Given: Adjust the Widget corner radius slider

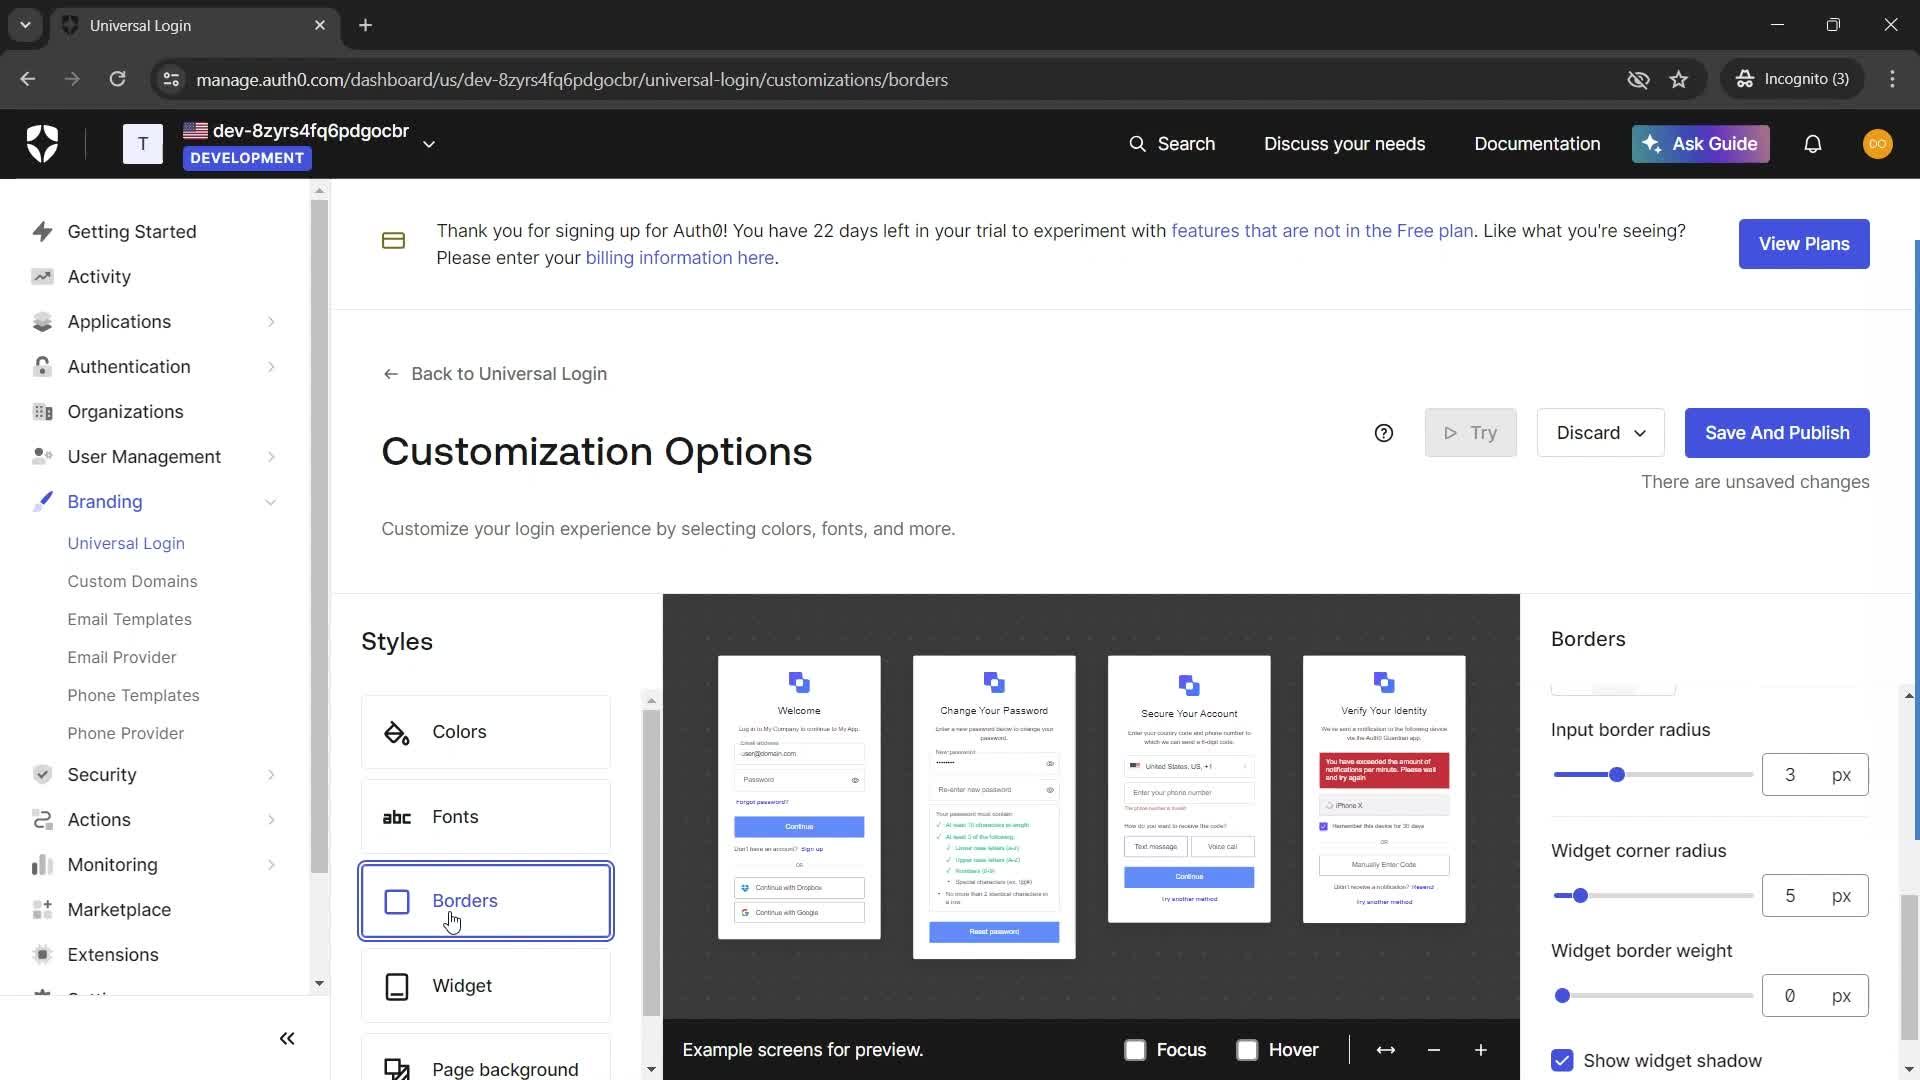Looking at the screenshot, I should pos(1653,896).
